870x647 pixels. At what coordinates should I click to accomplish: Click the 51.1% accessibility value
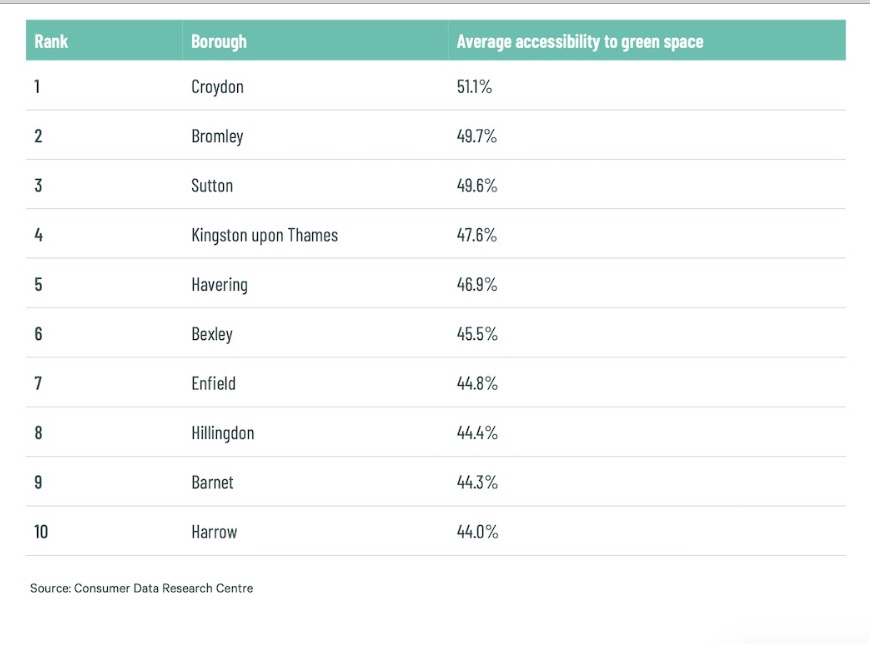pos(475,87)
